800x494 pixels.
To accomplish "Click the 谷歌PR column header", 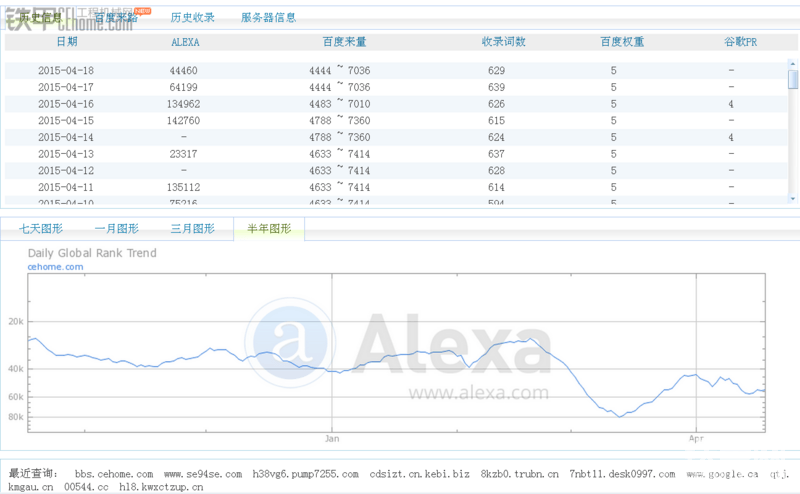I will pyautogui.click(x=740, y=42).
